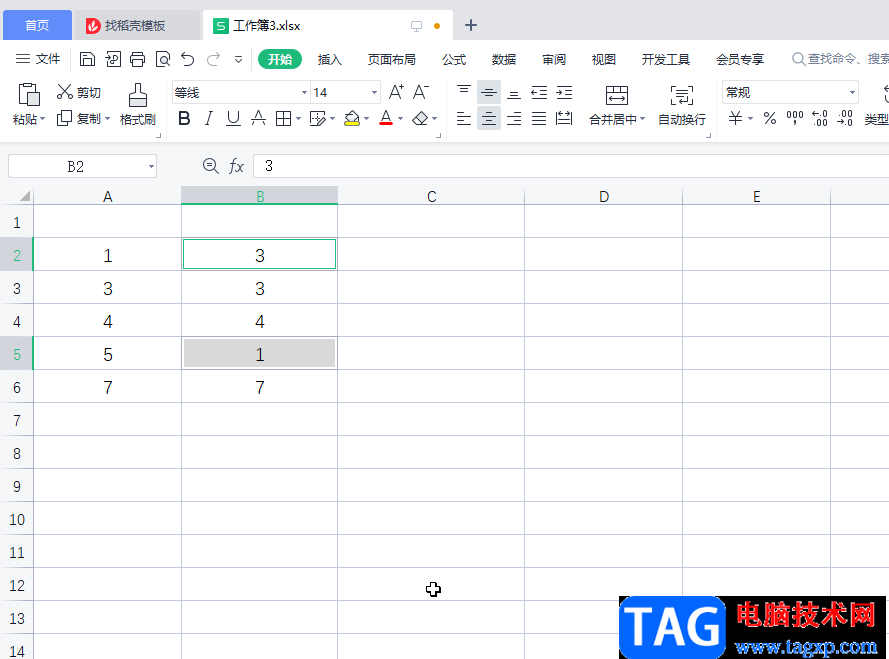Click increase indent icon
The image size is (889, 659).
pos(564,92)
